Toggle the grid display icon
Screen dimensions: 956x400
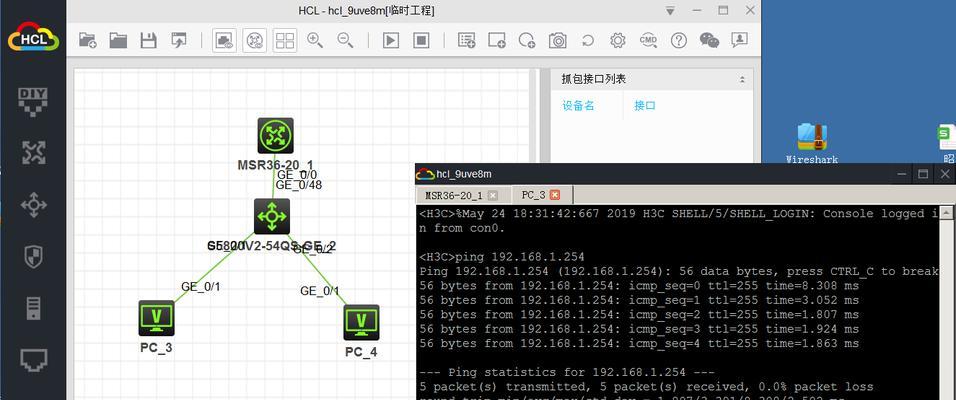coord(285,41)
